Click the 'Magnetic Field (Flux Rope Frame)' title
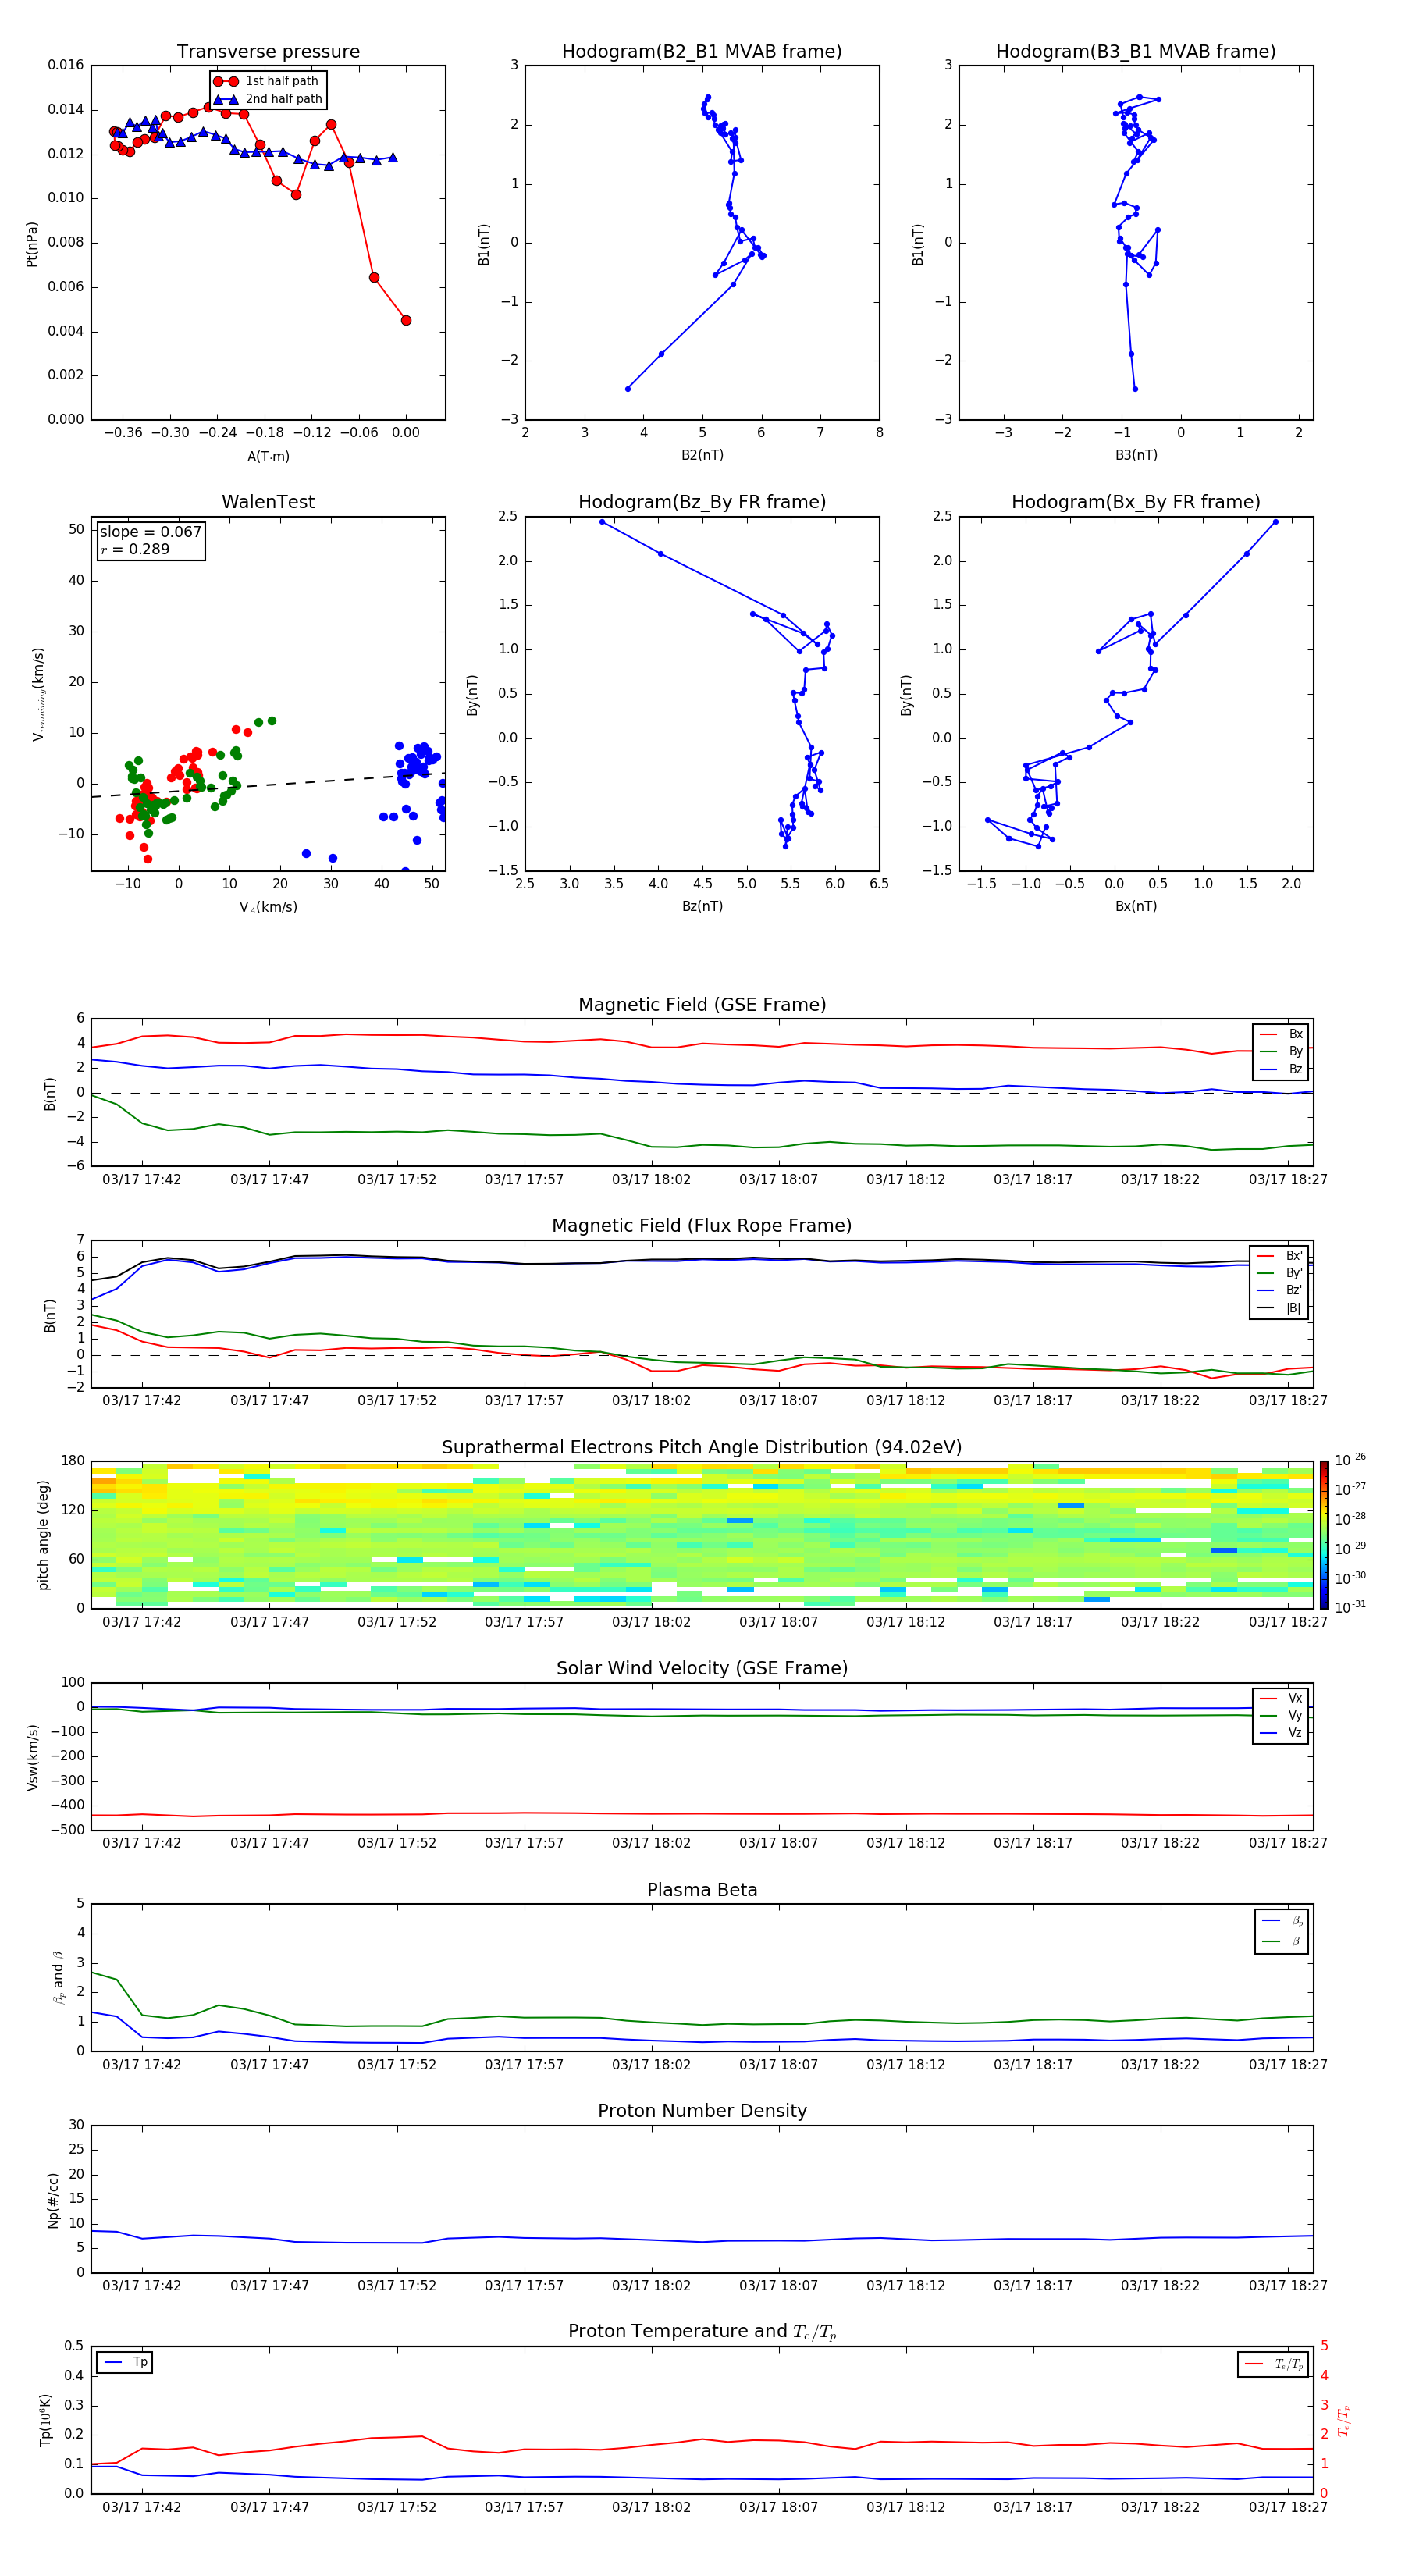 702,1226
